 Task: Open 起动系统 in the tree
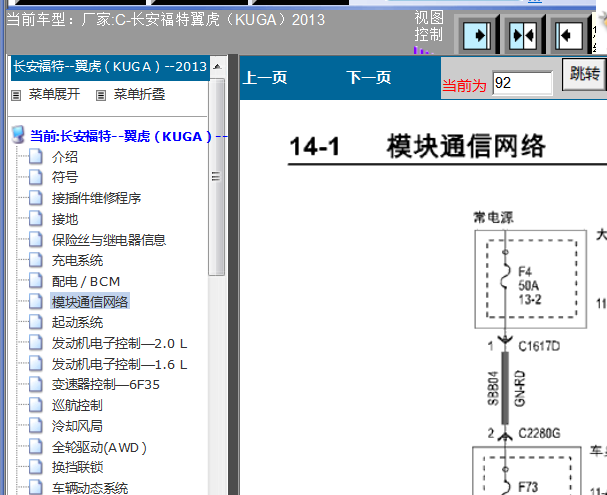pos(77,322)
